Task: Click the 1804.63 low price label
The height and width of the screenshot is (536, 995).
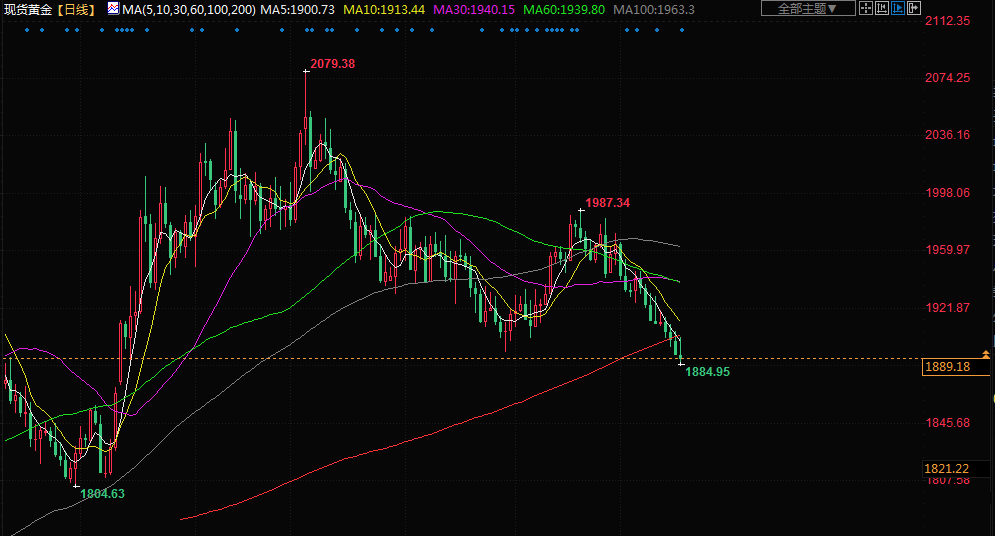Action: coord(102,493)
